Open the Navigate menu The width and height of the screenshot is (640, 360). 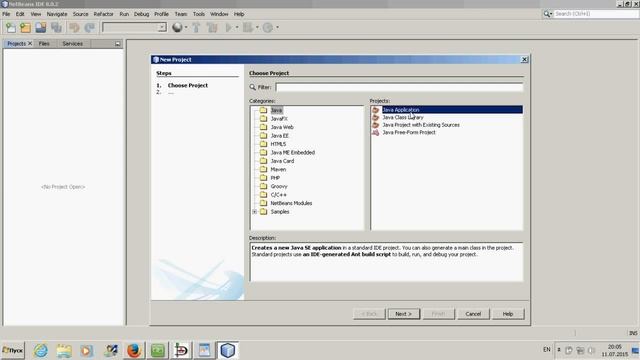coord(57,14)
